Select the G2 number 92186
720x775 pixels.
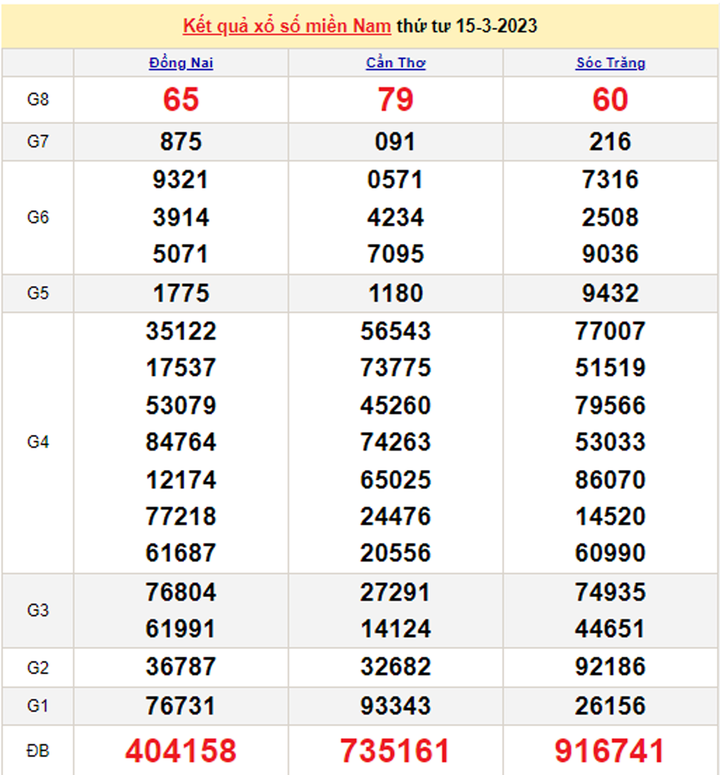pos(610,668)
